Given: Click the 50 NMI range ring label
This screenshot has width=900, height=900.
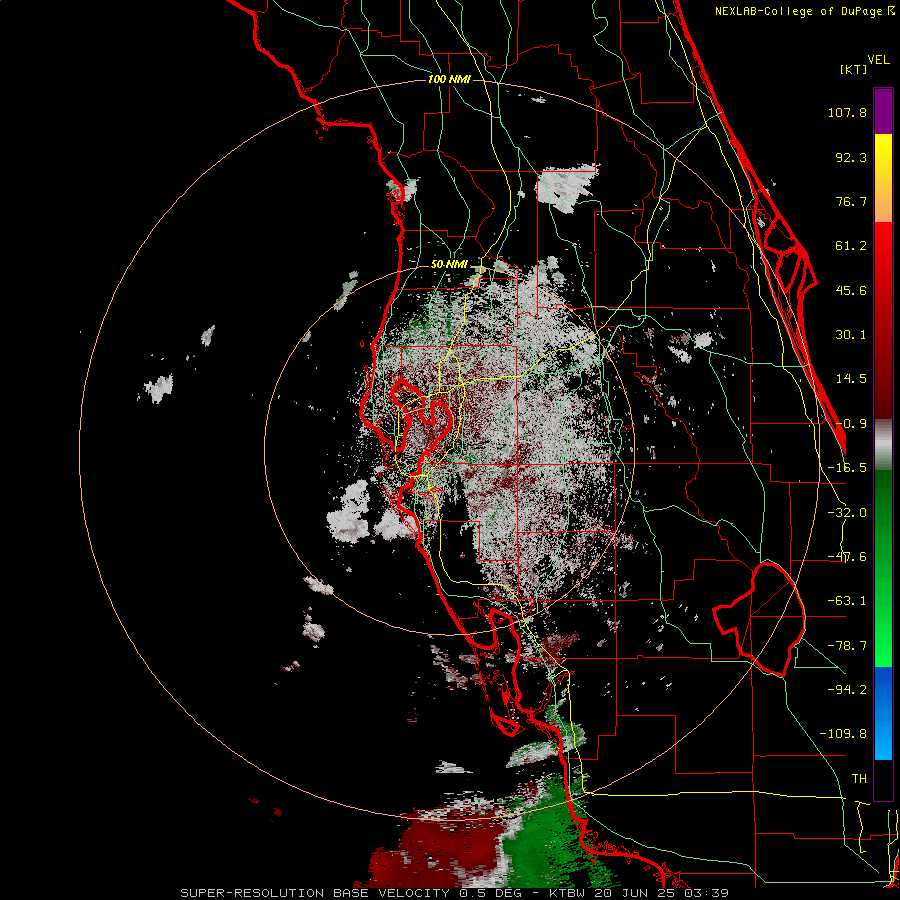Looking at the screenshot, I should click(x=449, y=265).
